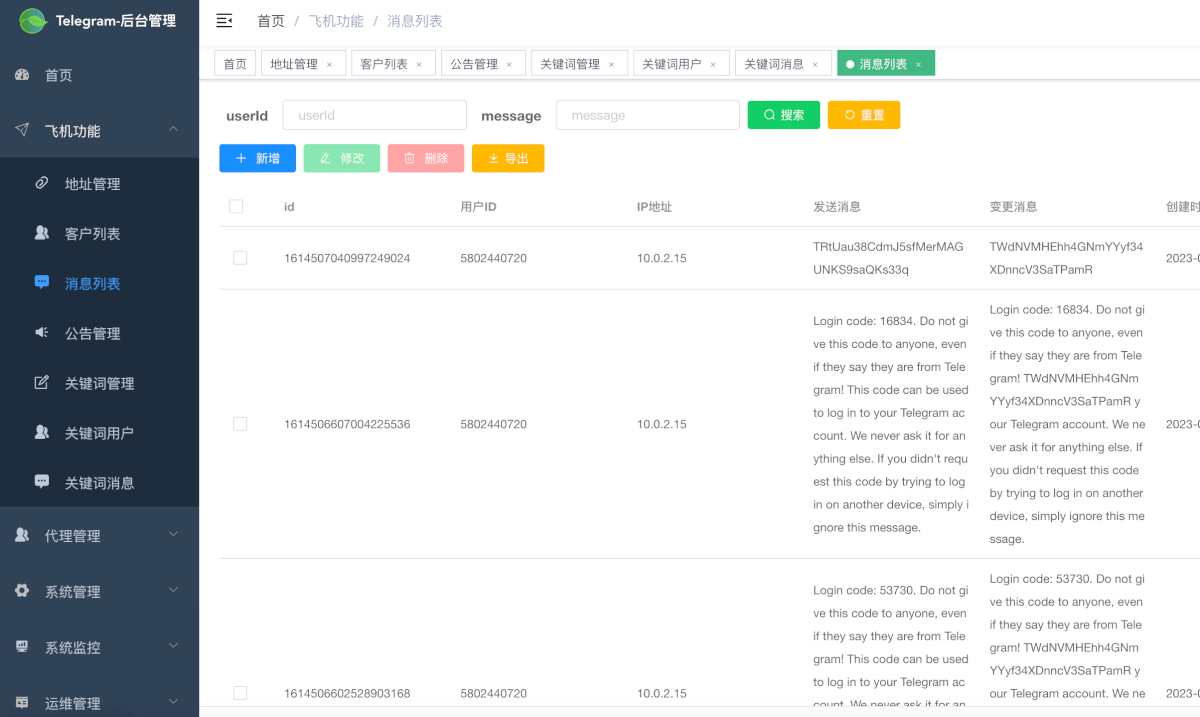Close the 地址管理 tab
The width and height of the screenshot is (1200, 717).
click(329, 65)
